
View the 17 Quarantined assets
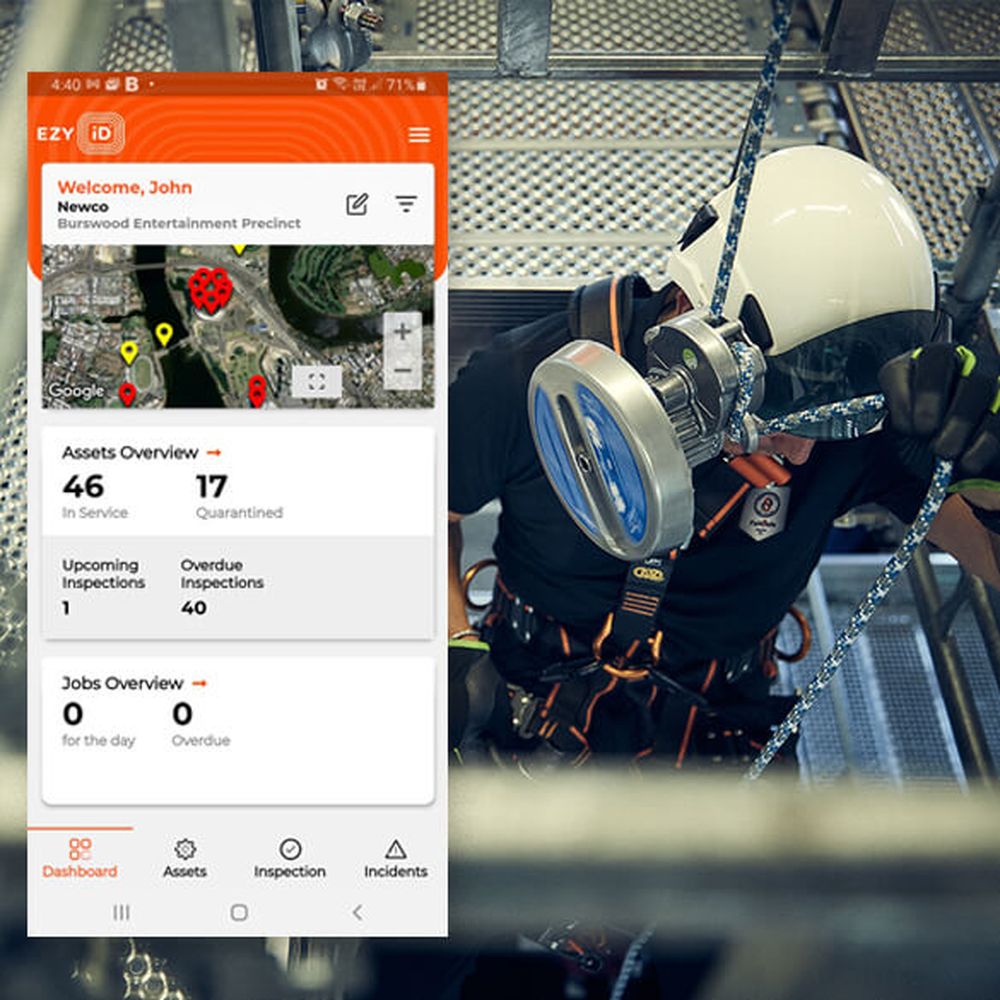(x=238, y=495)
